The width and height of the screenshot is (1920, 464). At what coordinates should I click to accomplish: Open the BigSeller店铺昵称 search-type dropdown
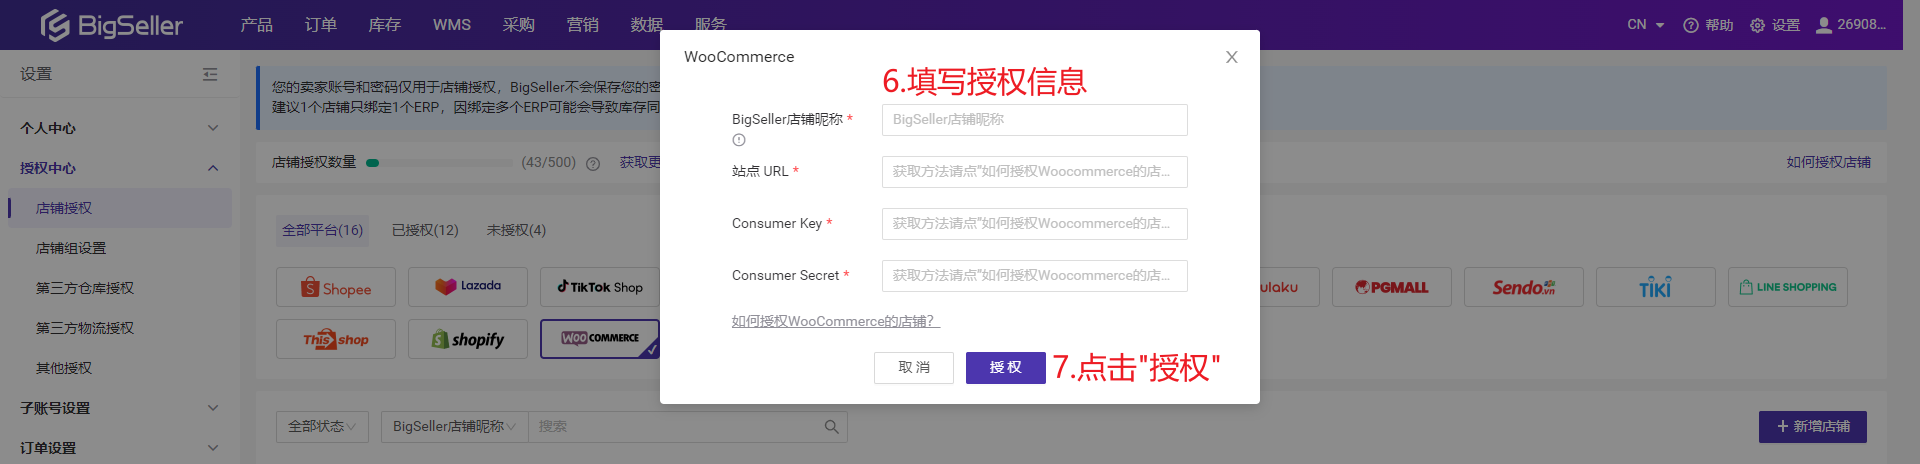point(454,427)
